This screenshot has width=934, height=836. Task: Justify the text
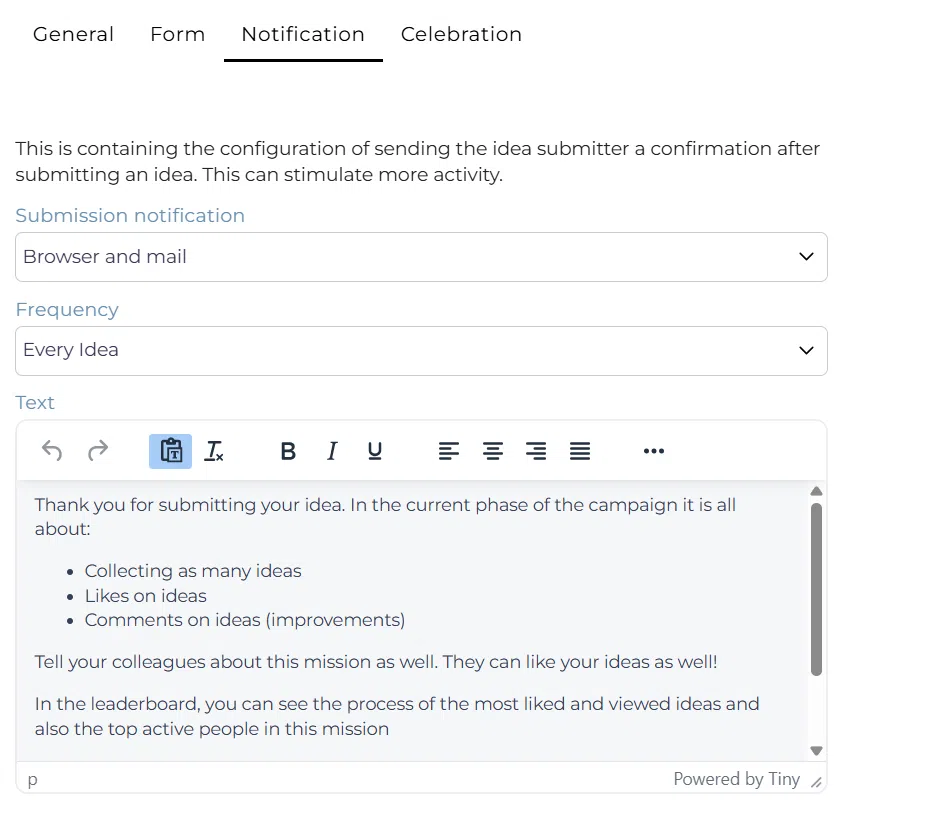pos(580,451)
